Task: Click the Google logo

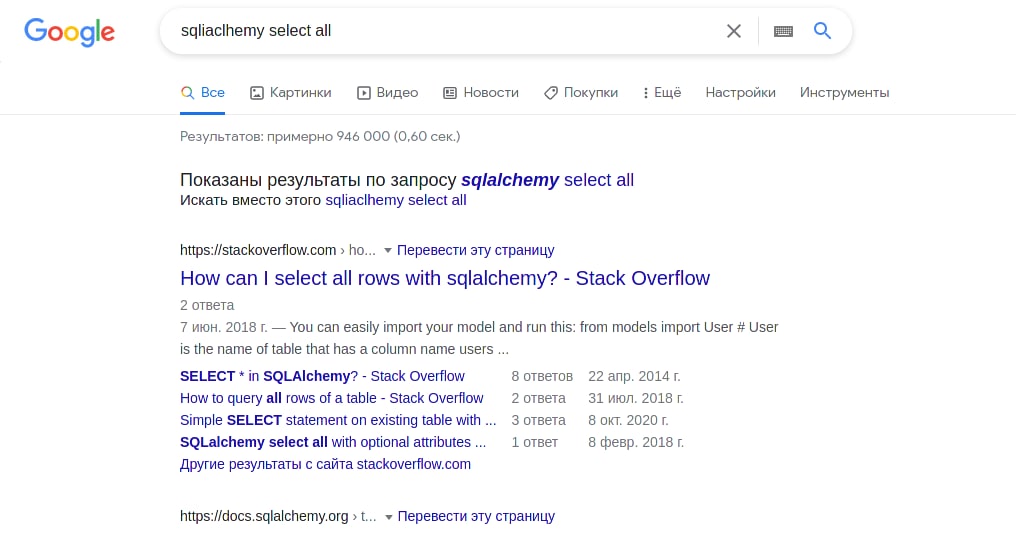Action: [69, 32]
